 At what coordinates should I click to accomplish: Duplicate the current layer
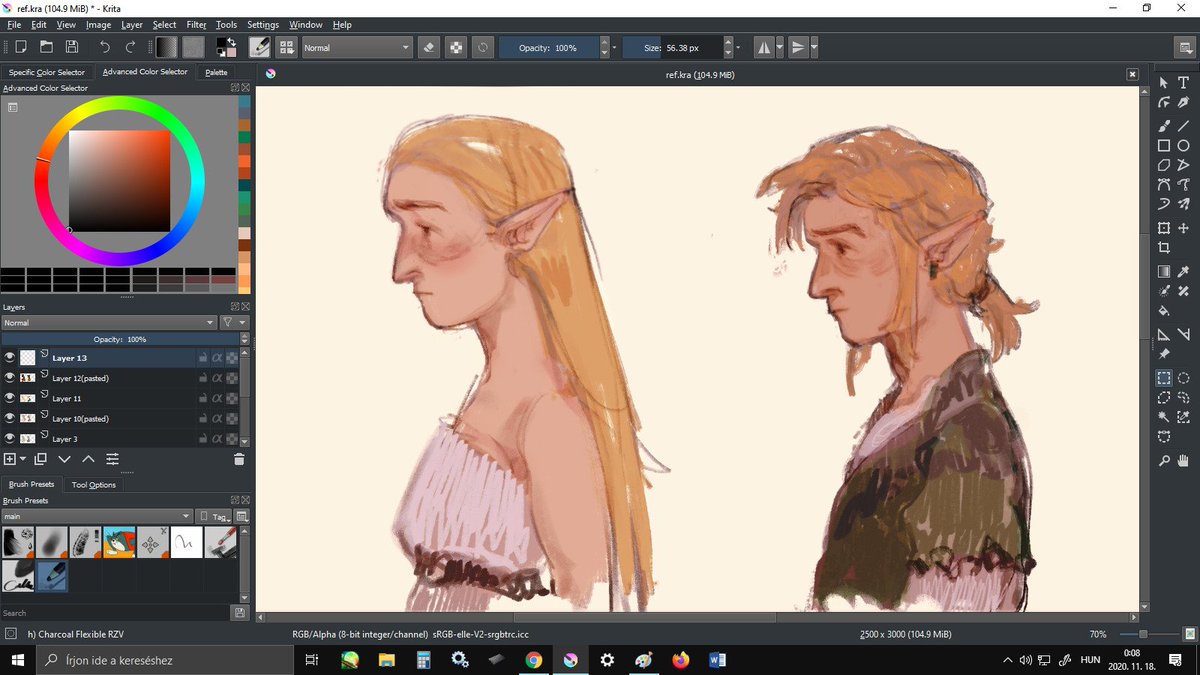[x=40, y=459]
